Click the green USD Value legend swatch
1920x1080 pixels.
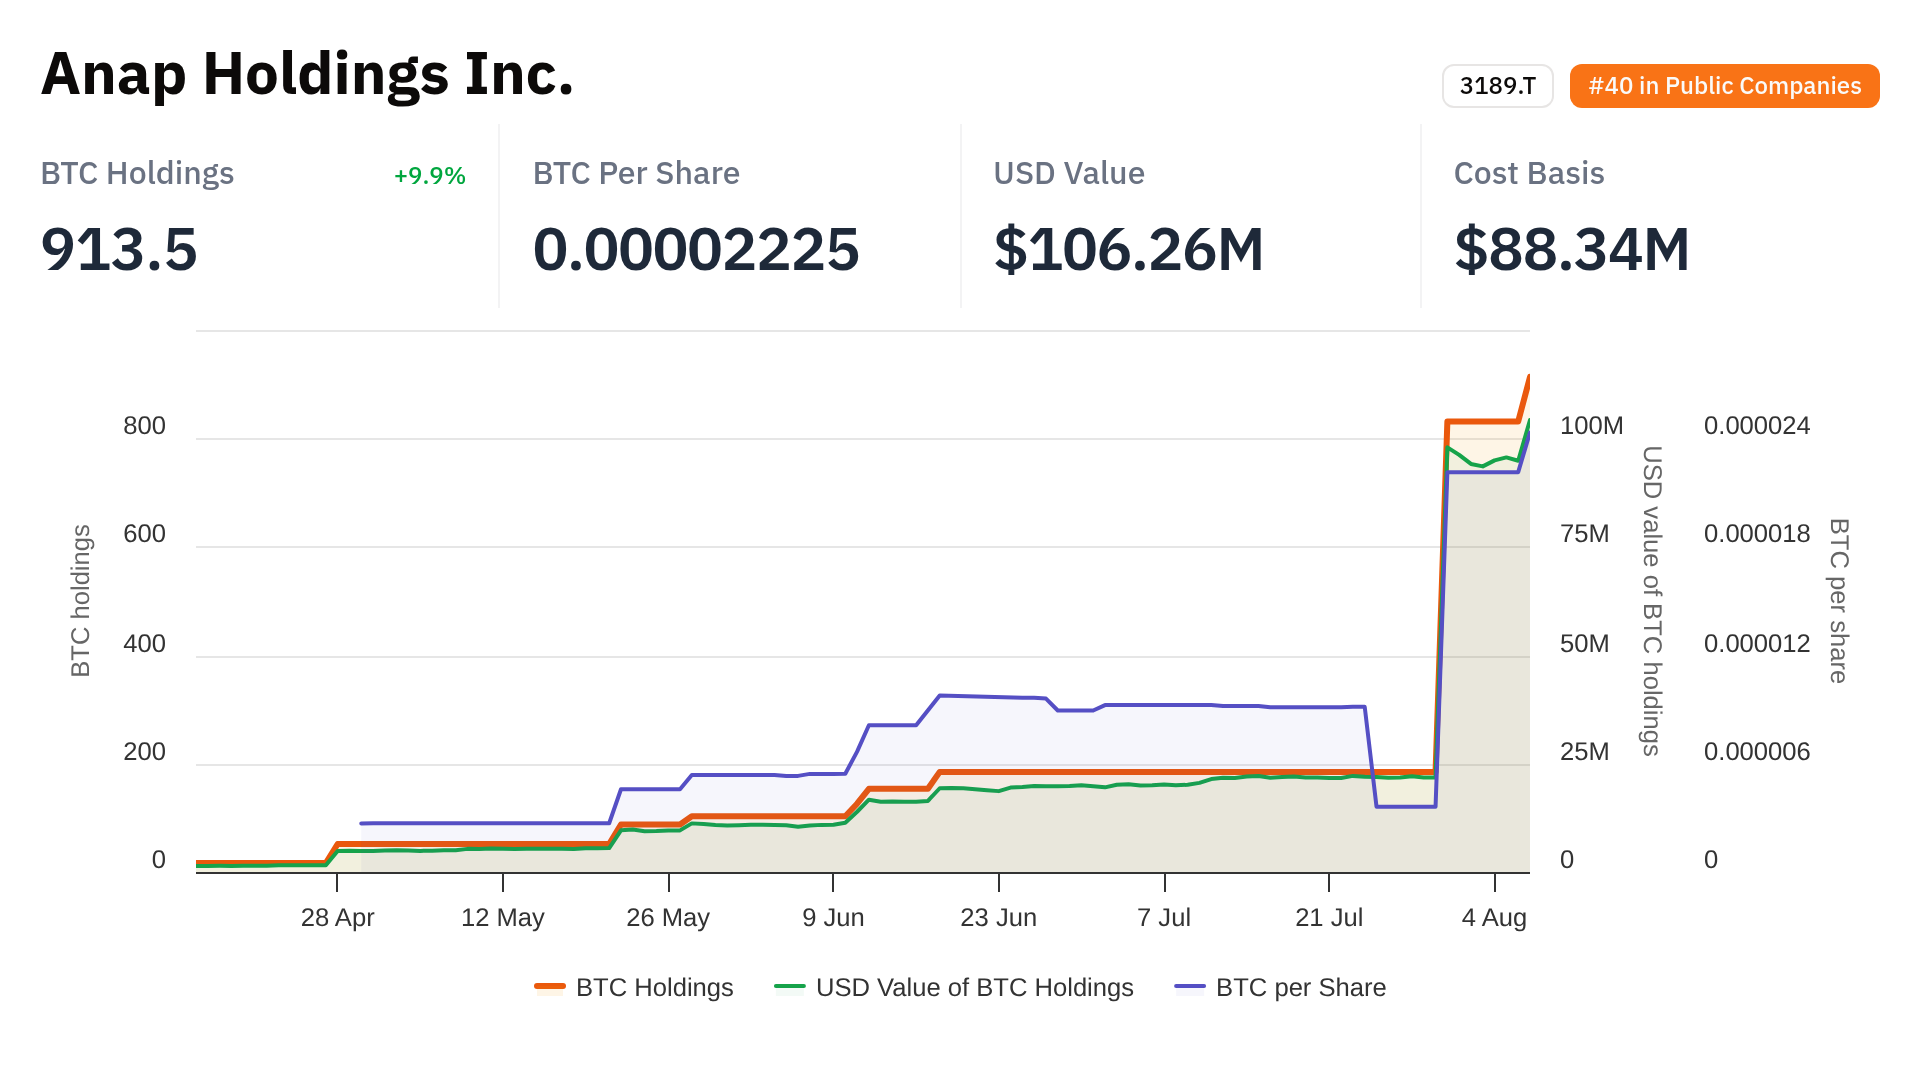click(790, 987)
